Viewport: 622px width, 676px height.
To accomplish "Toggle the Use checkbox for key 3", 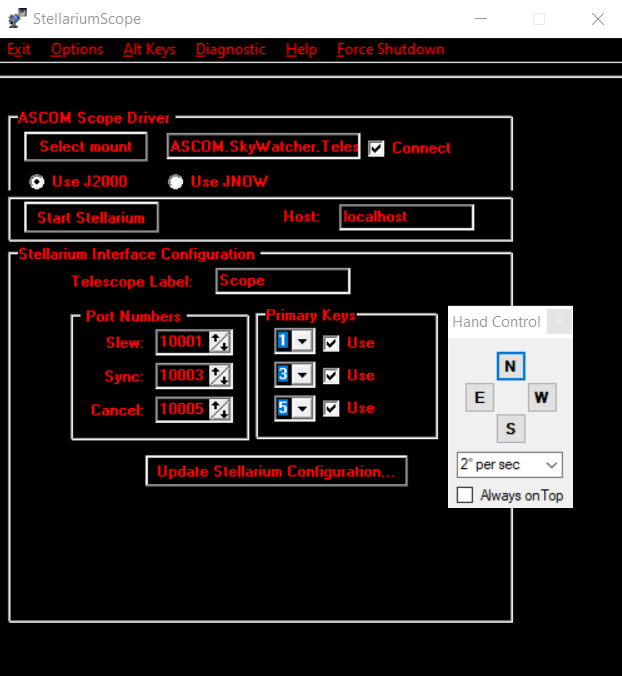I will click(331, 376).
